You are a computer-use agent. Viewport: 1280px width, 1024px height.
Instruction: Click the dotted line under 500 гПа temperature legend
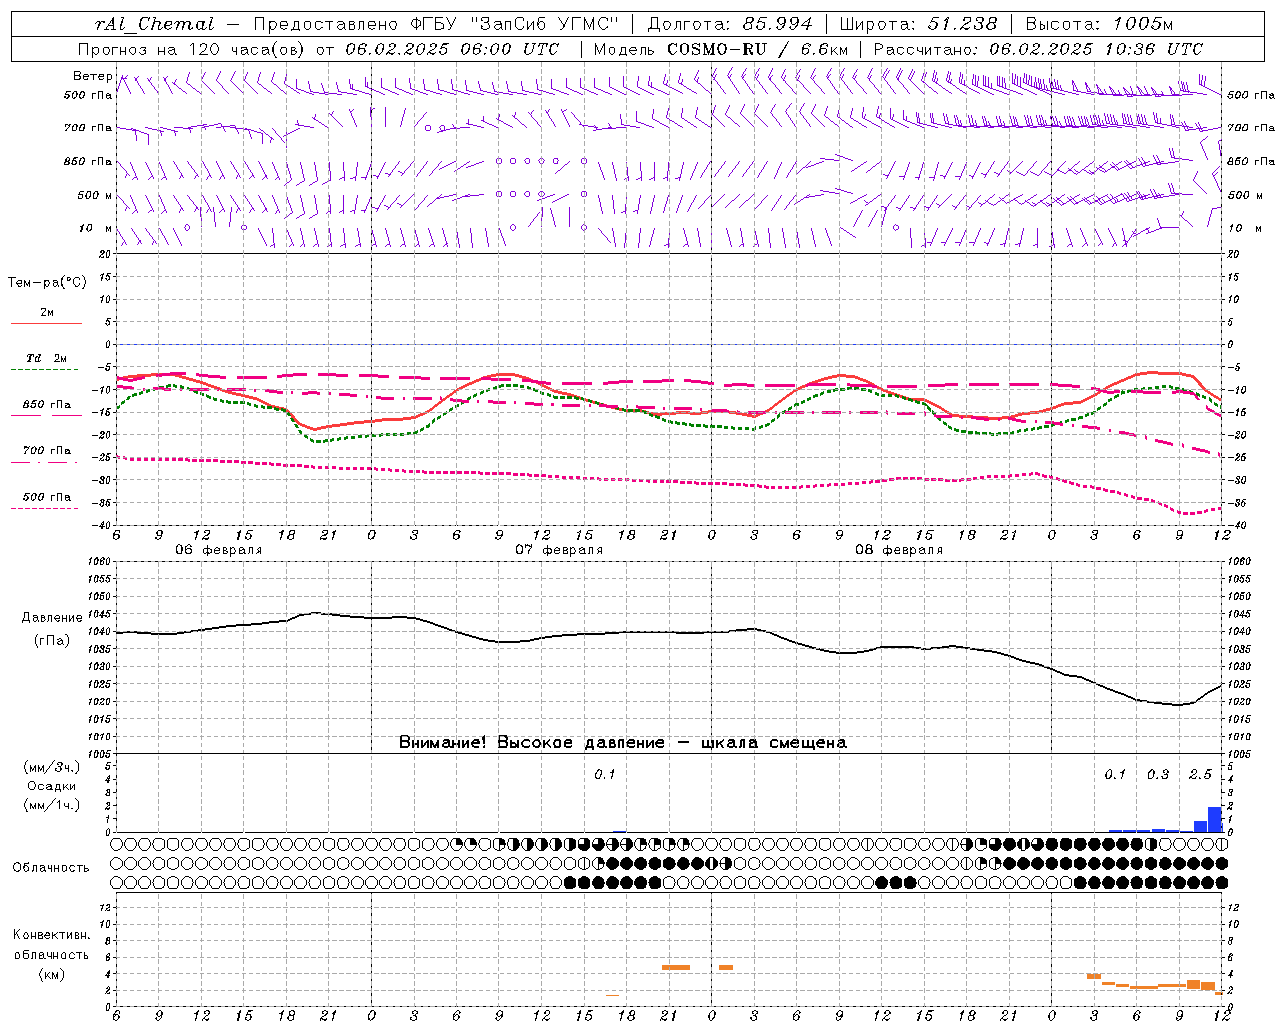44,509
